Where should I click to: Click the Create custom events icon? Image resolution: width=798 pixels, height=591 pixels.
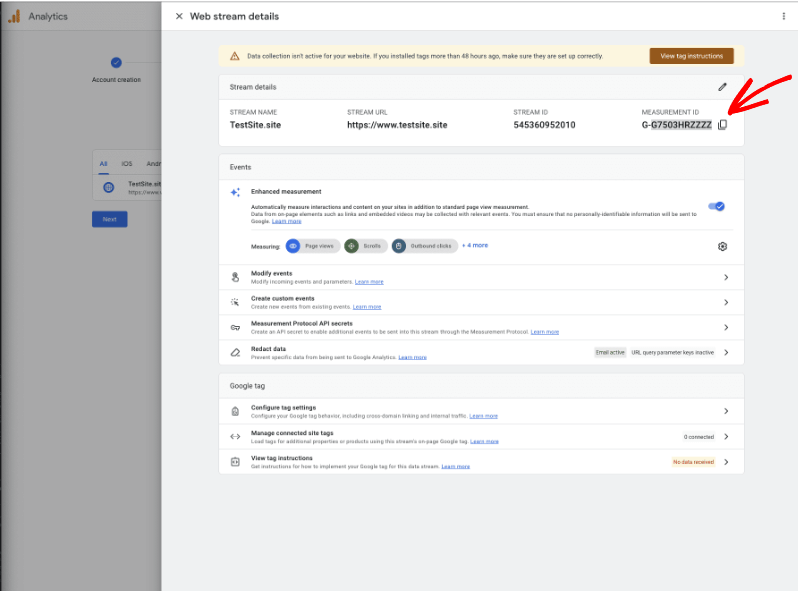[235, 302]
